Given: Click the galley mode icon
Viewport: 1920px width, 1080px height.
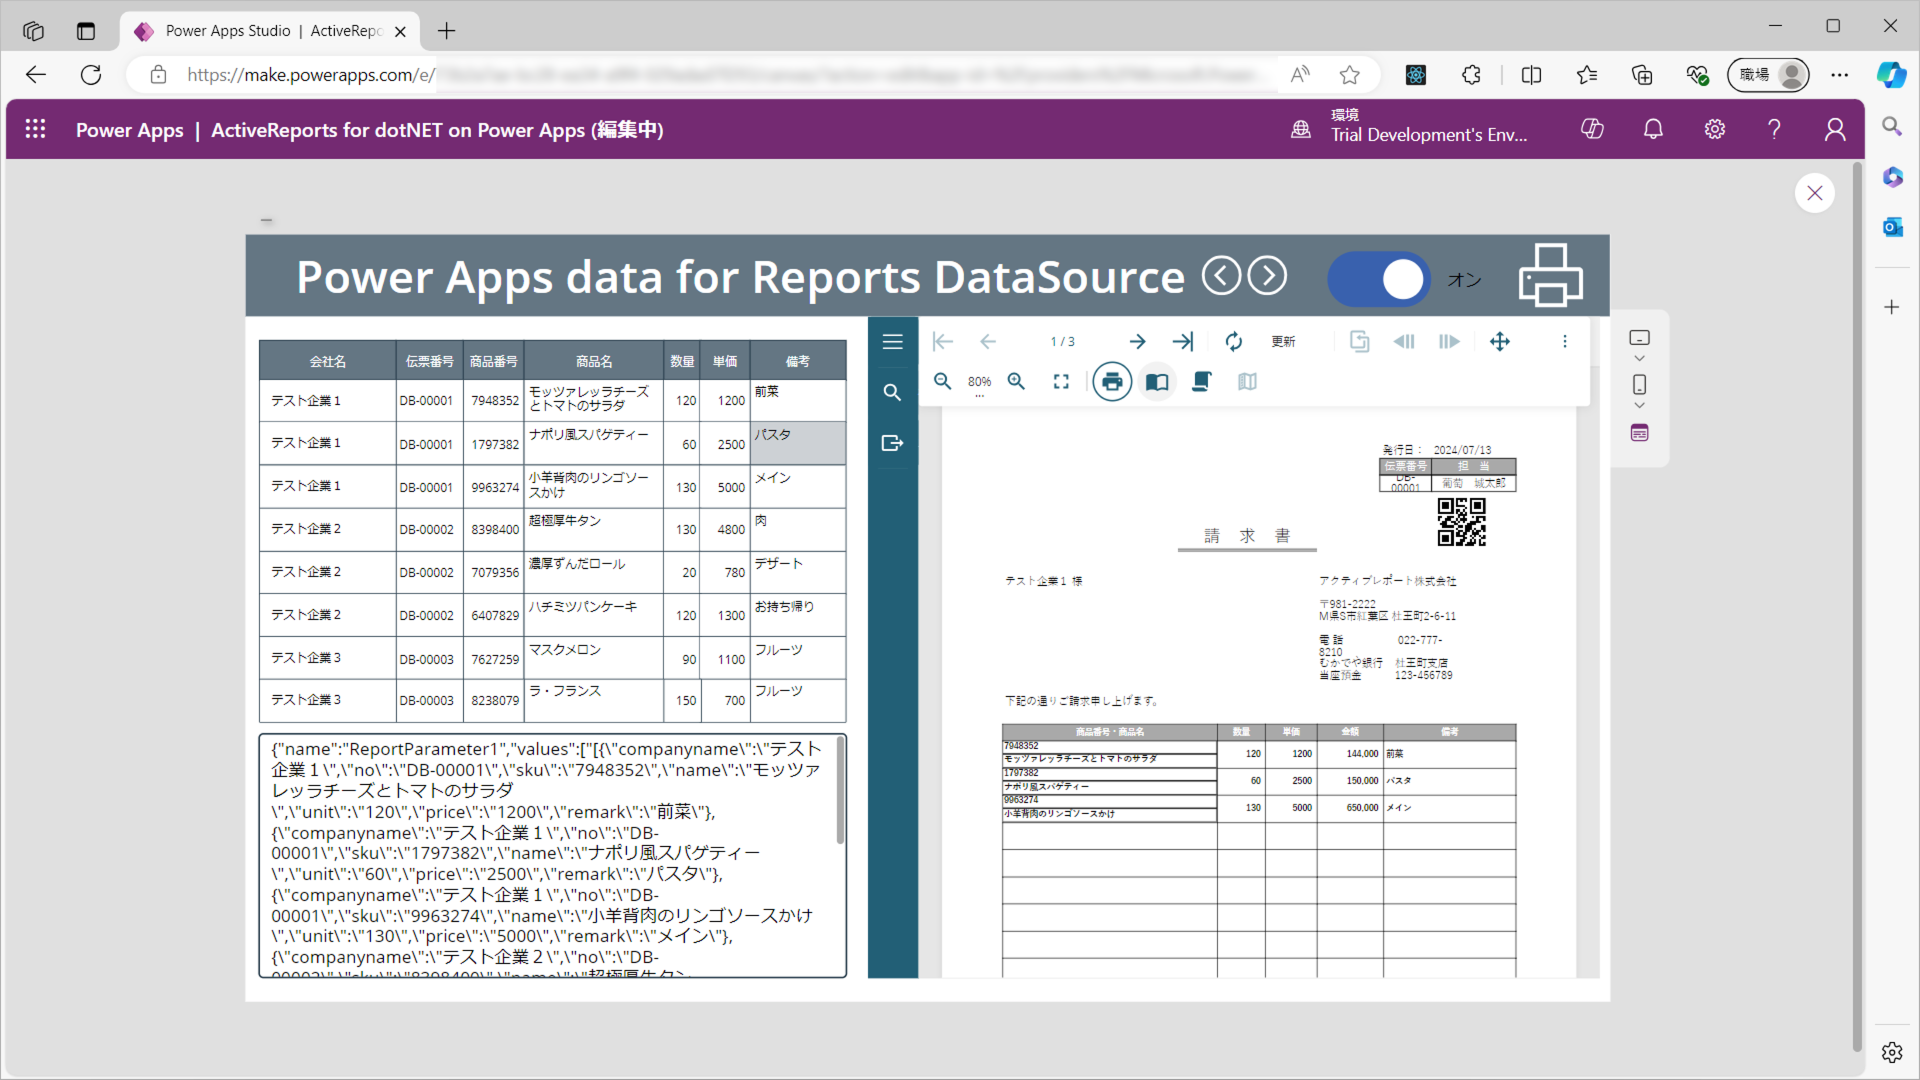Looking at the screenshot, I should [1247, 381].
